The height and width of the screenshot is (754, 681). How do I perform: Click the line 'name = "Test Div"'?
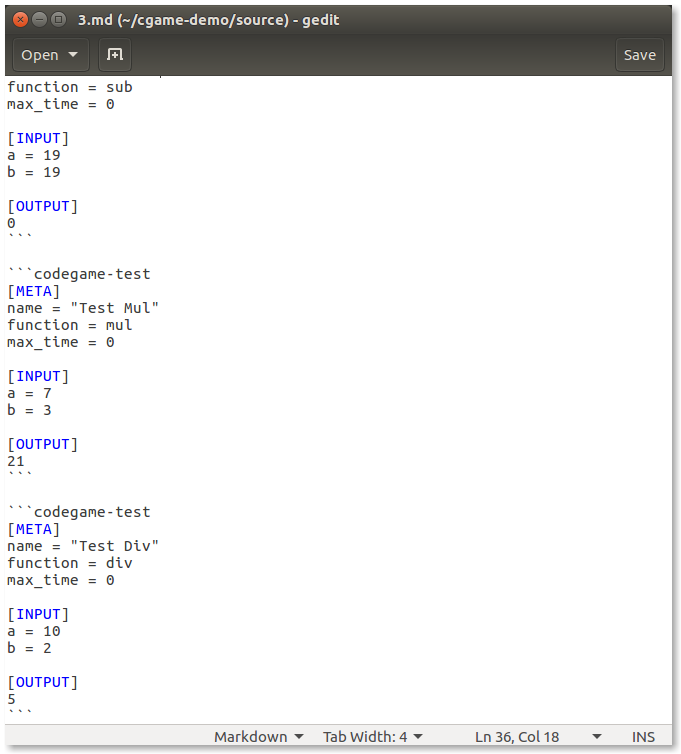click(83, 546)
